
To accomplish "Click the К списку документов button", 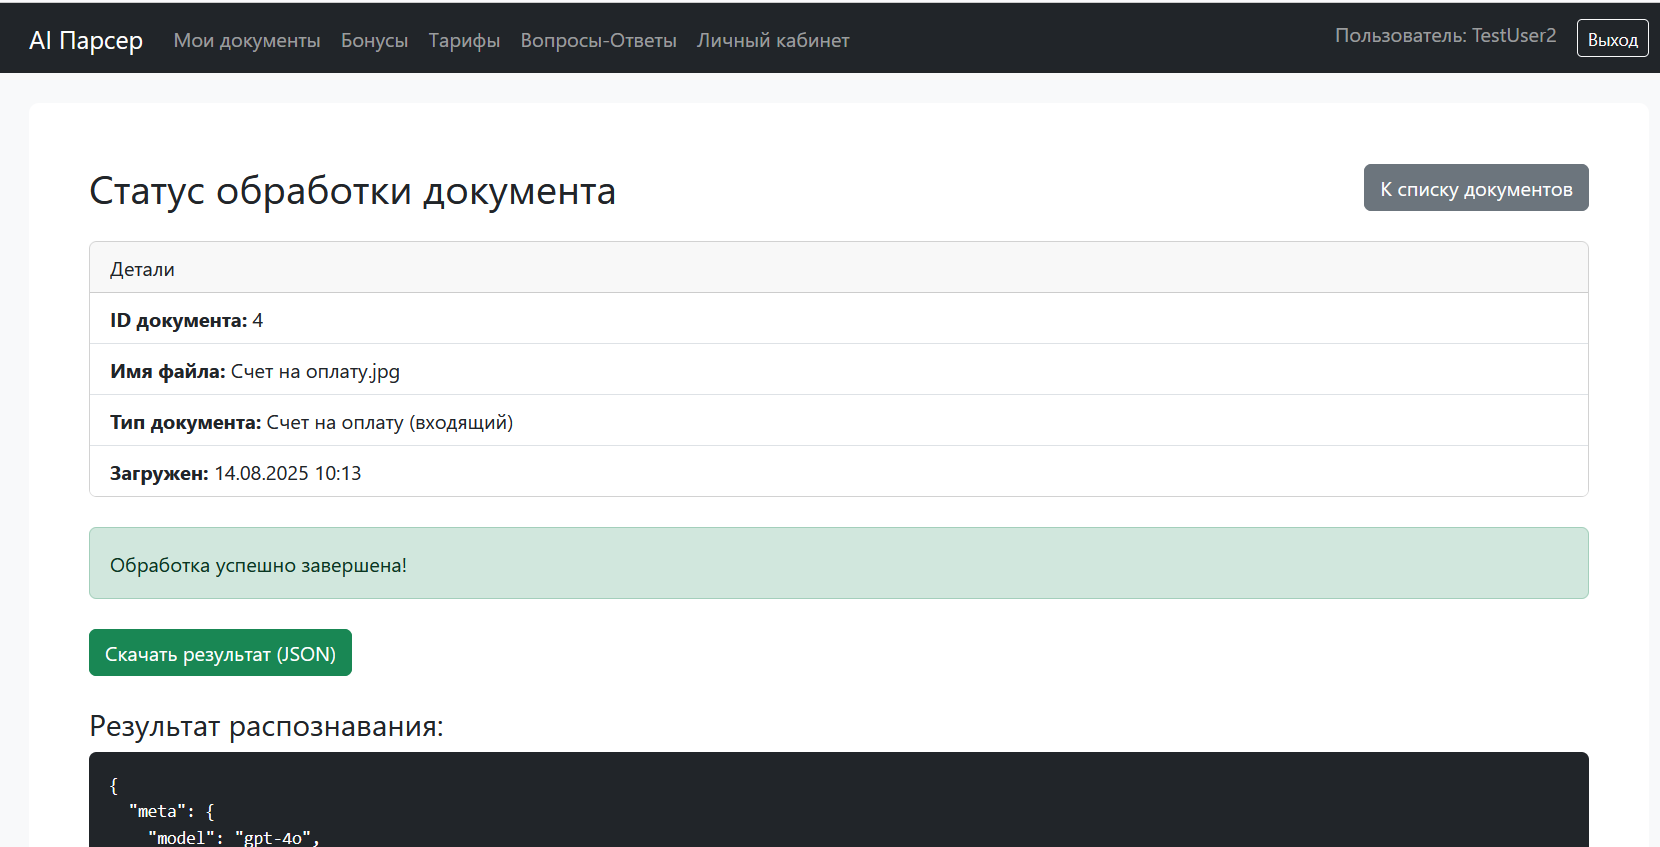I will (x=1475, y=188).
